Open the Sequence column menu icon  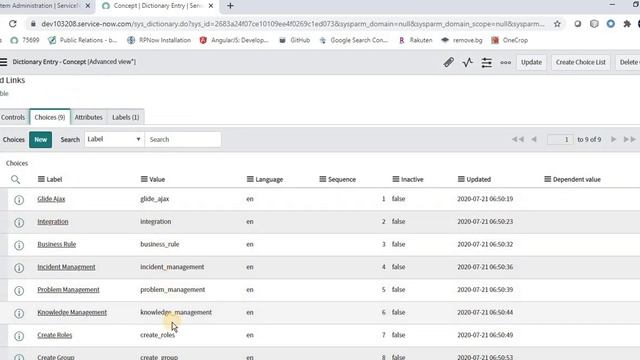(322, 179)
